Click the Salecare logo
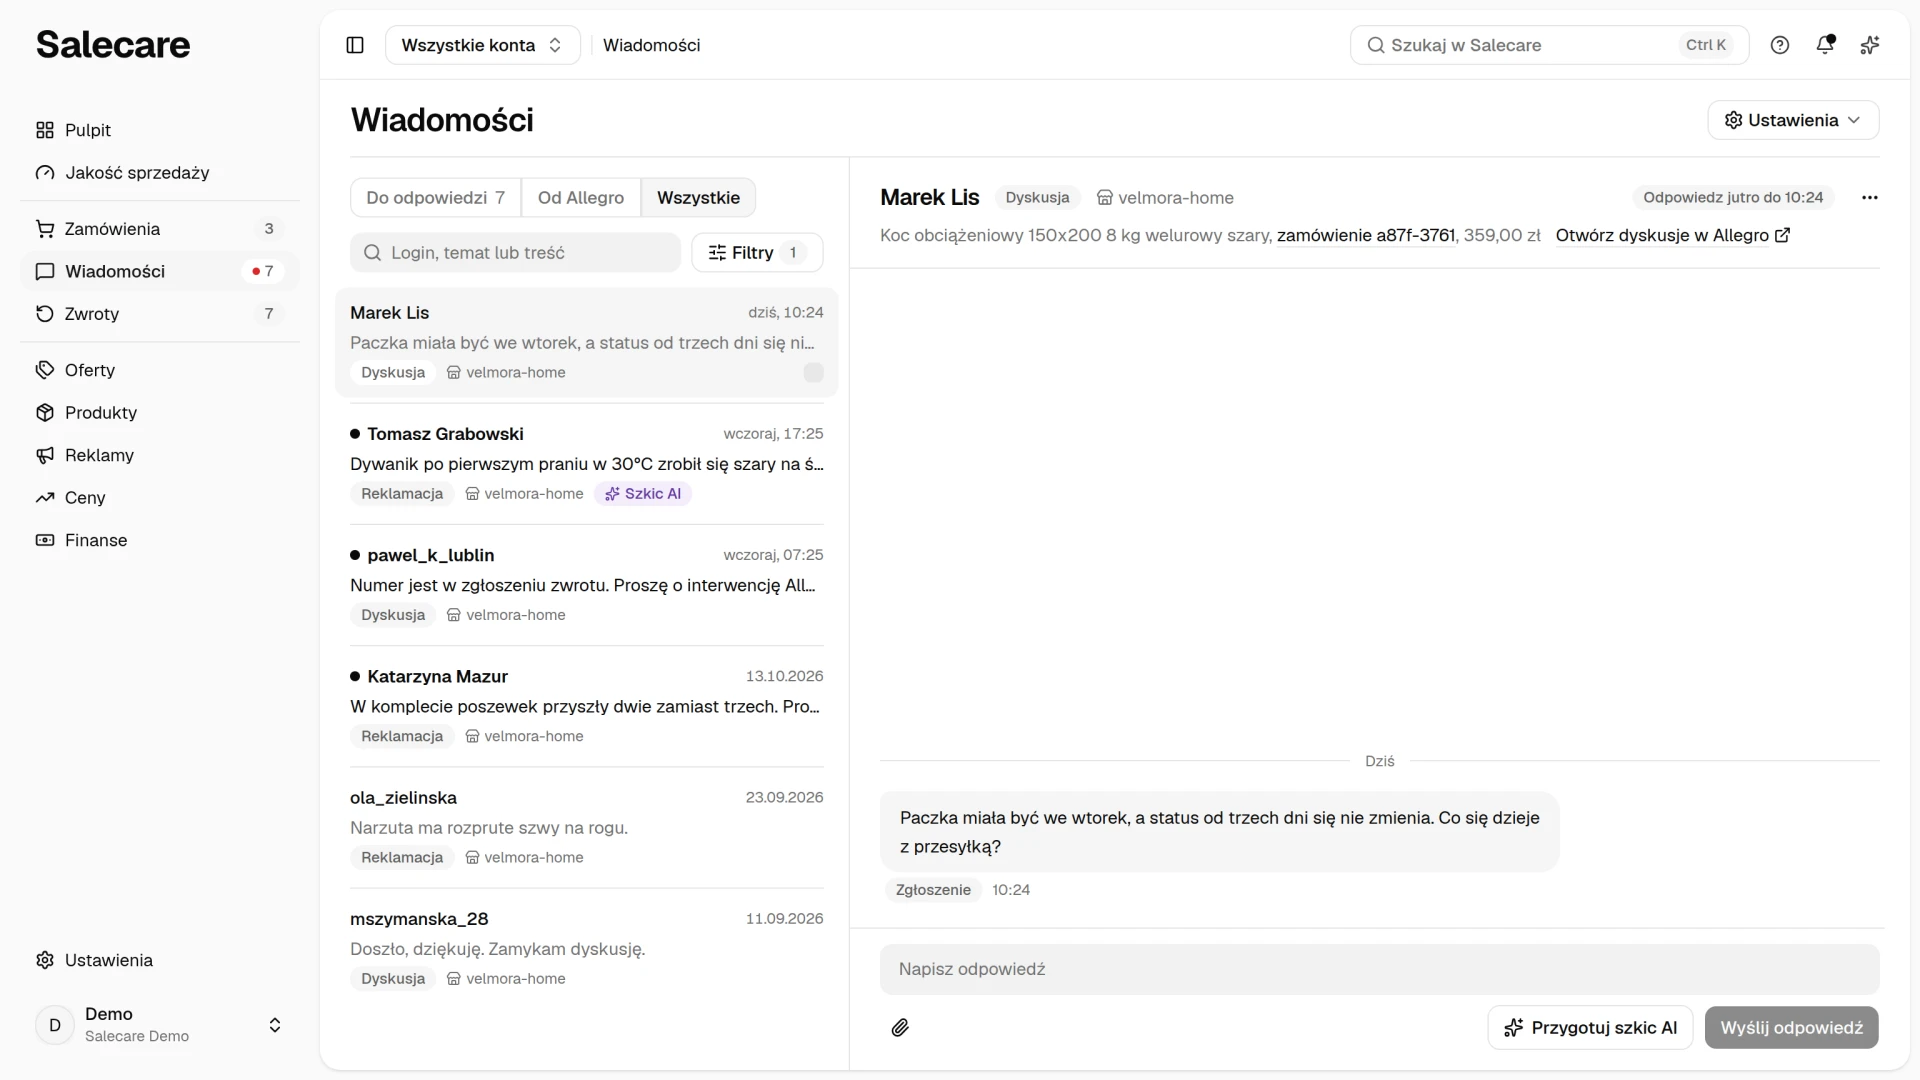 [x=113, y=44]
